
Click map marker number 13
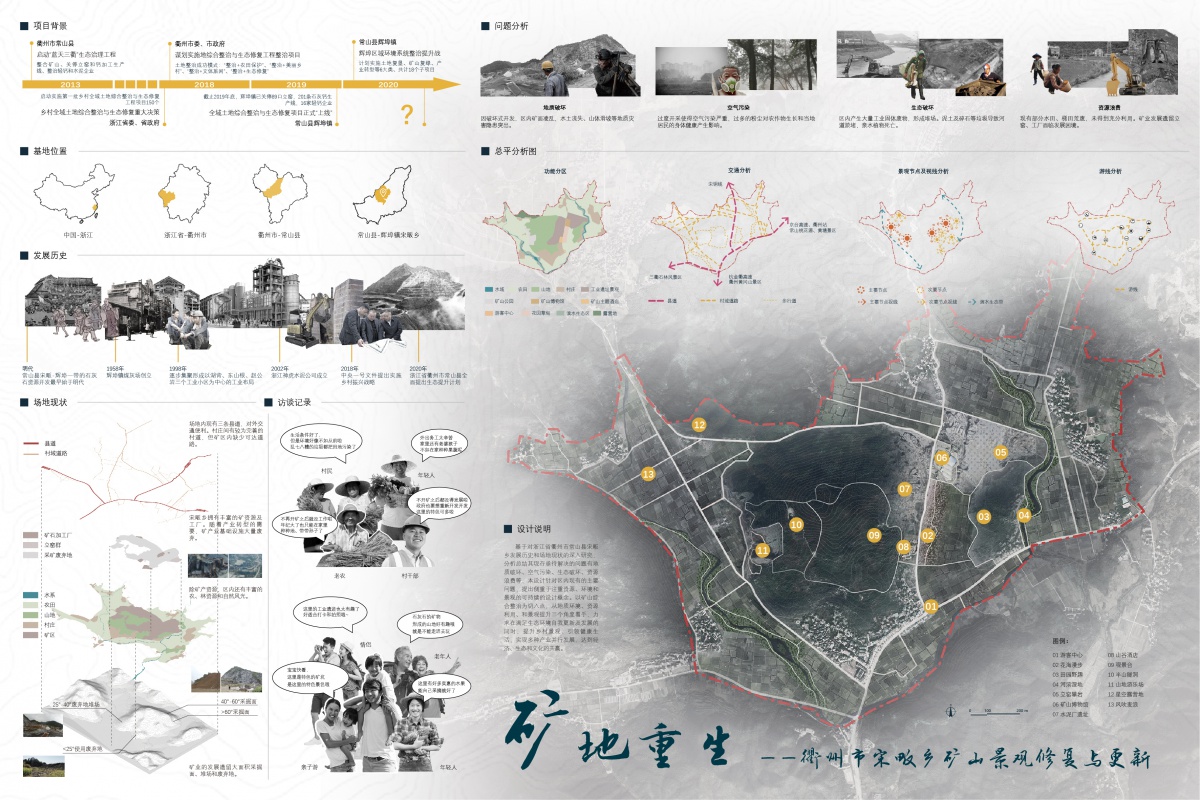pyautogui.click(x=648, y=474)
